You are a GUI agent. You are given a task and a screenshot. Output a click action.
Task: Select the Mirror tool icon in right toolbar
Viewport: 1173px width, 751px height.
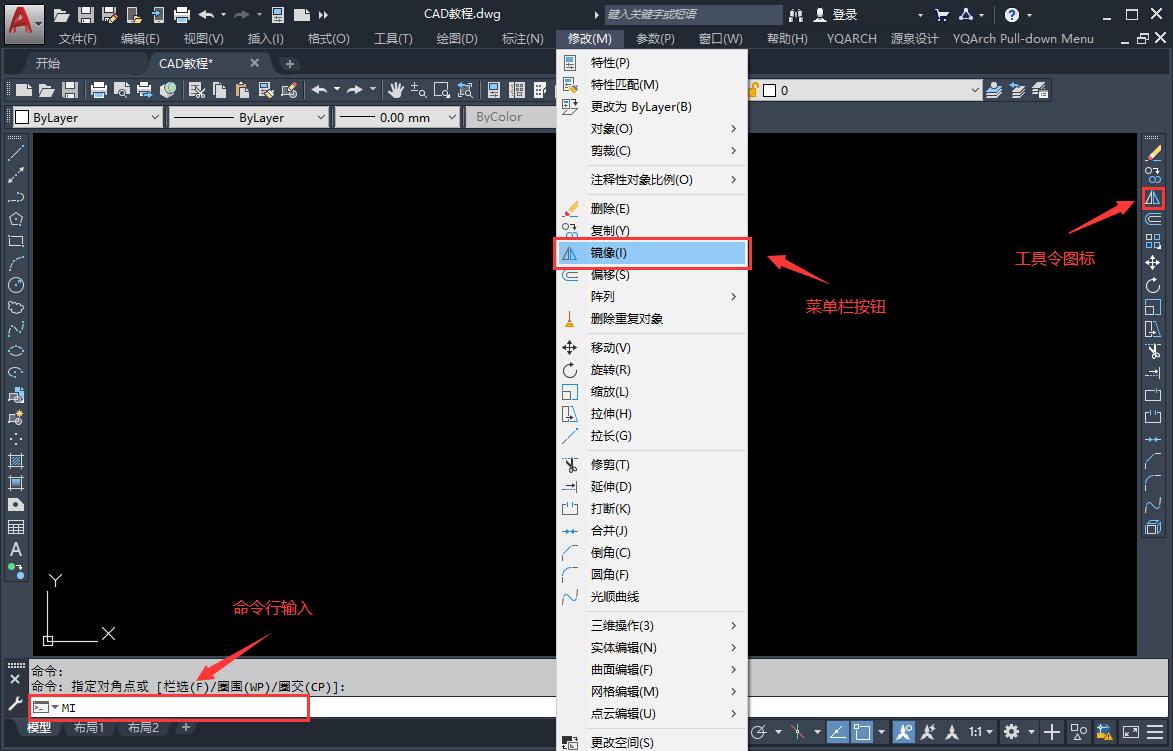pyautogui.click(x=1153, y=197)
